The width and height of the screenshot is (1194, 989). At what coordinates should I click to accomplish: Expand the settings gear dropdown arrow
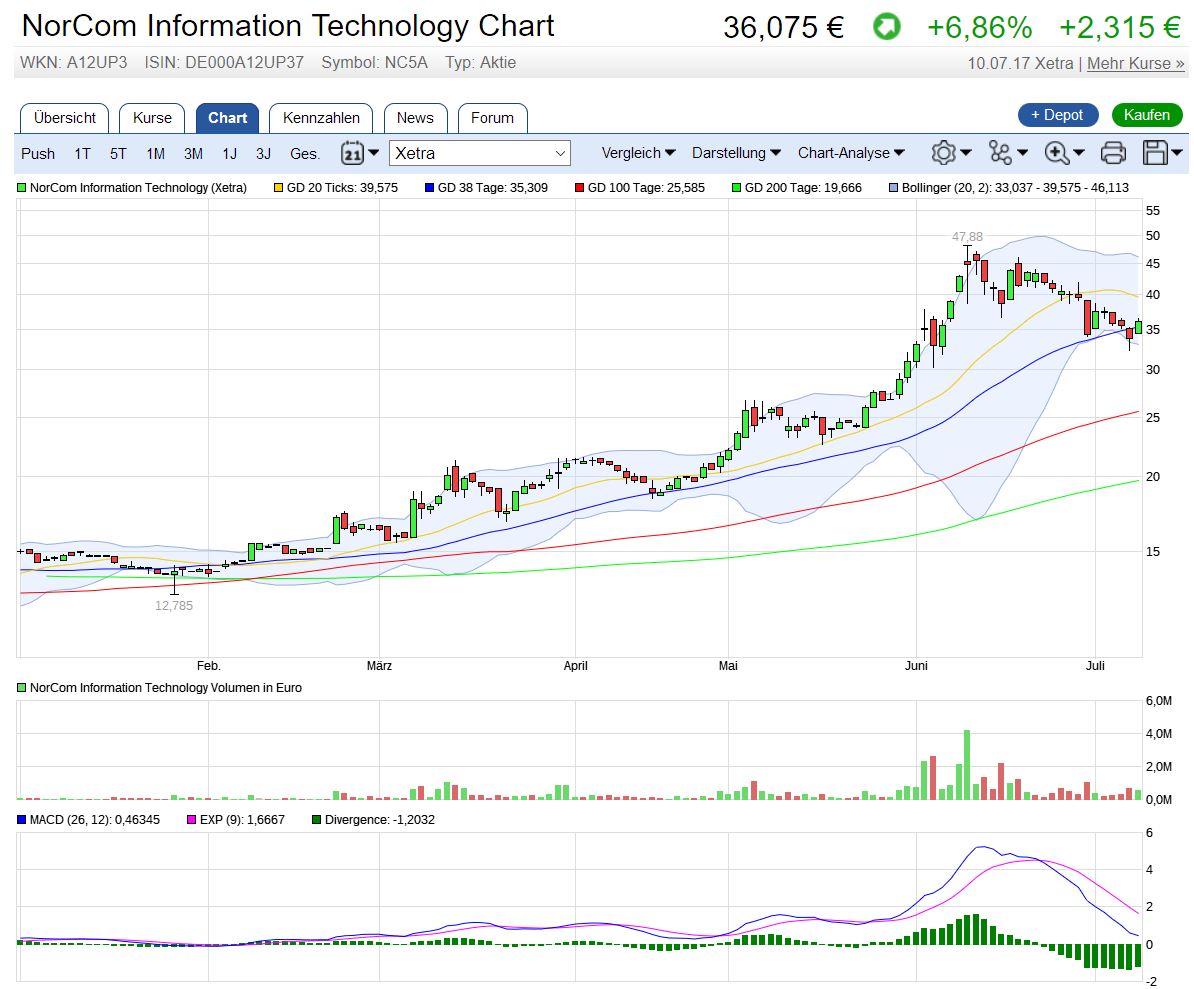click(x=966, y=153)
